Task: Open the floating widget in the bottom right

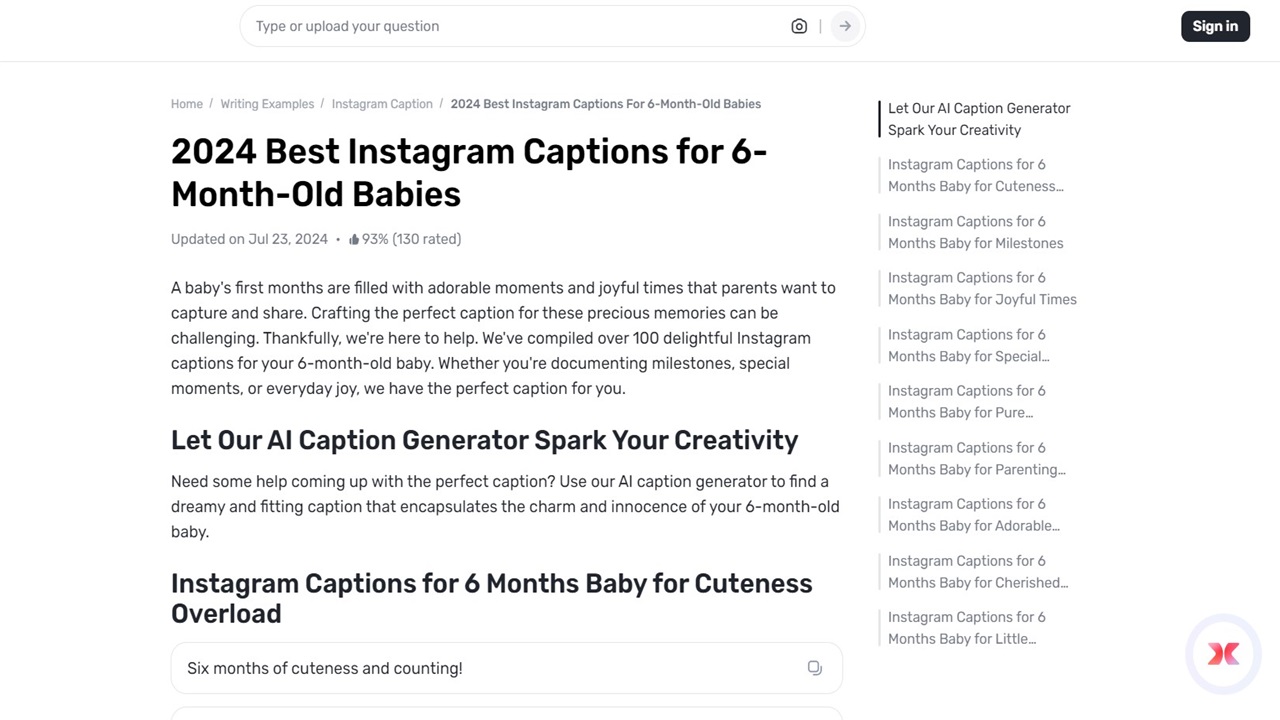Action: click(x=1223, y=654)
